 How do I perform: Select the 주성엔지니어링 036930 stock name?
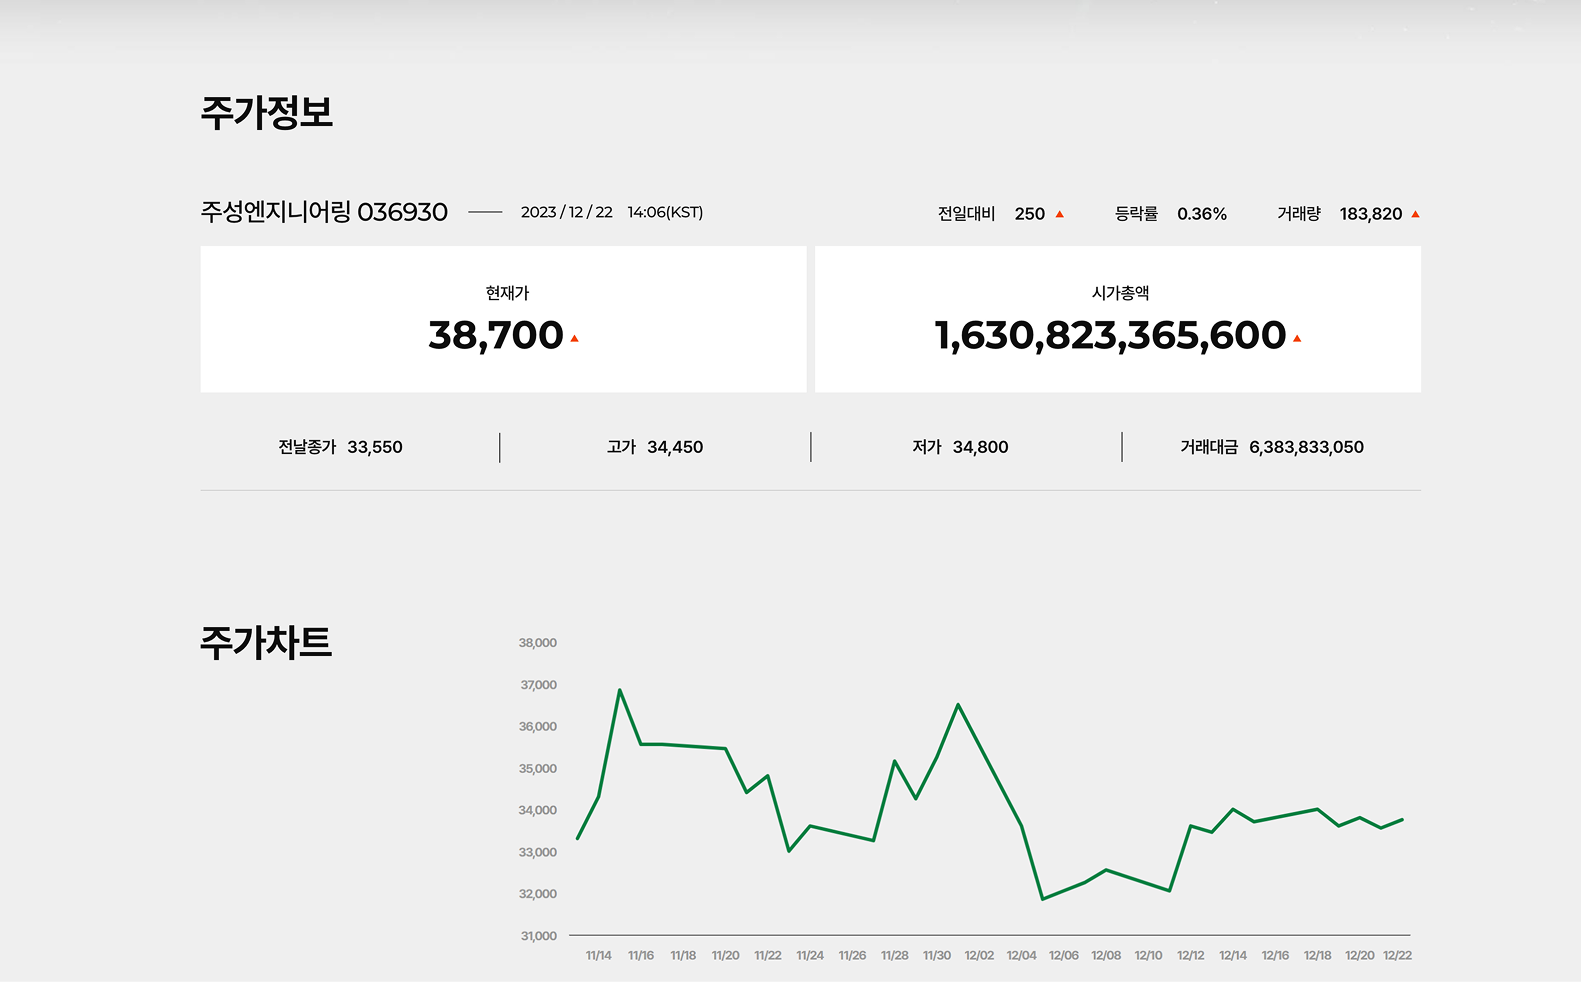click(x=324, y=212)
